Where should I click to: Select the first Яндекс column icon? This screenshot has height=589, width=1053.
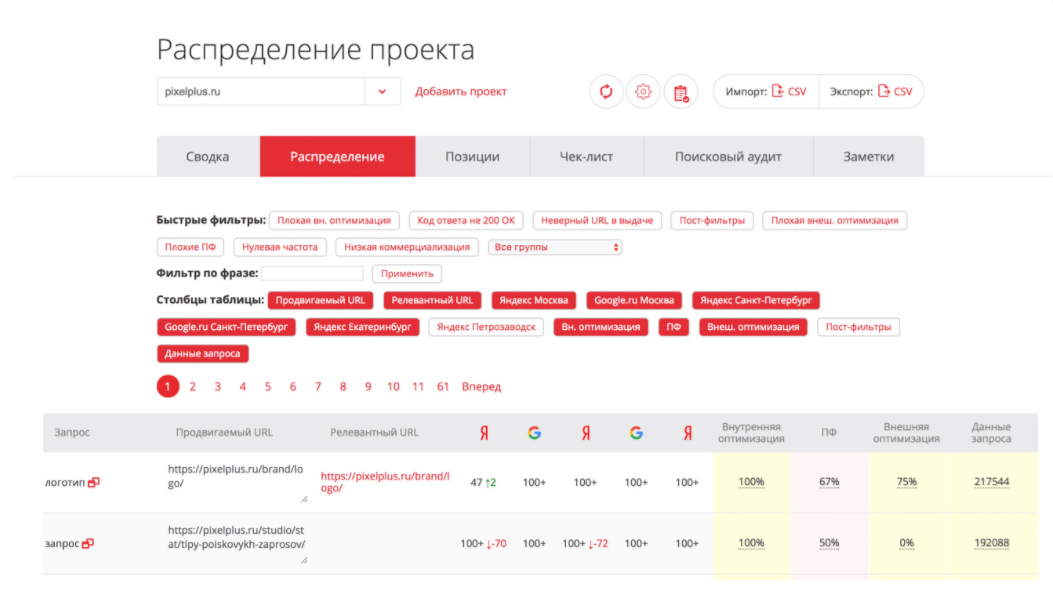pos(485,433)
